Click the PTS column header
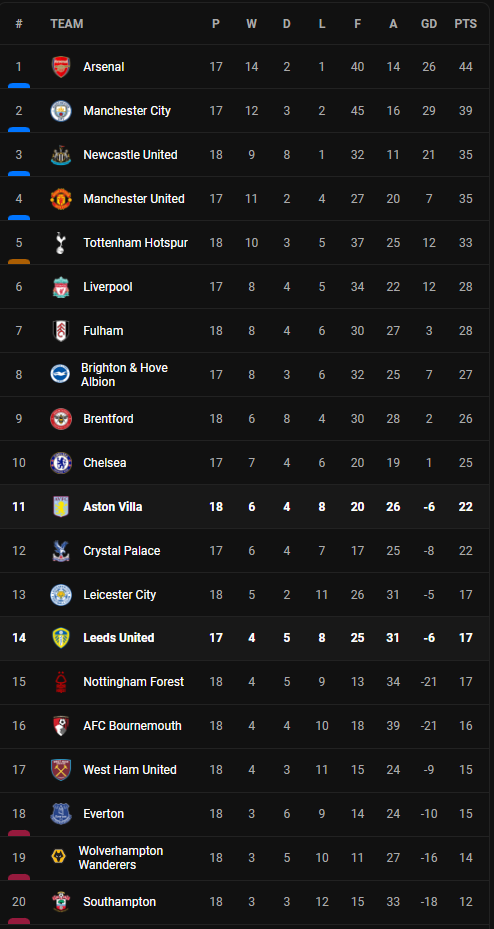The width and height of the screenshot is (494, 929). coord(466,24)
